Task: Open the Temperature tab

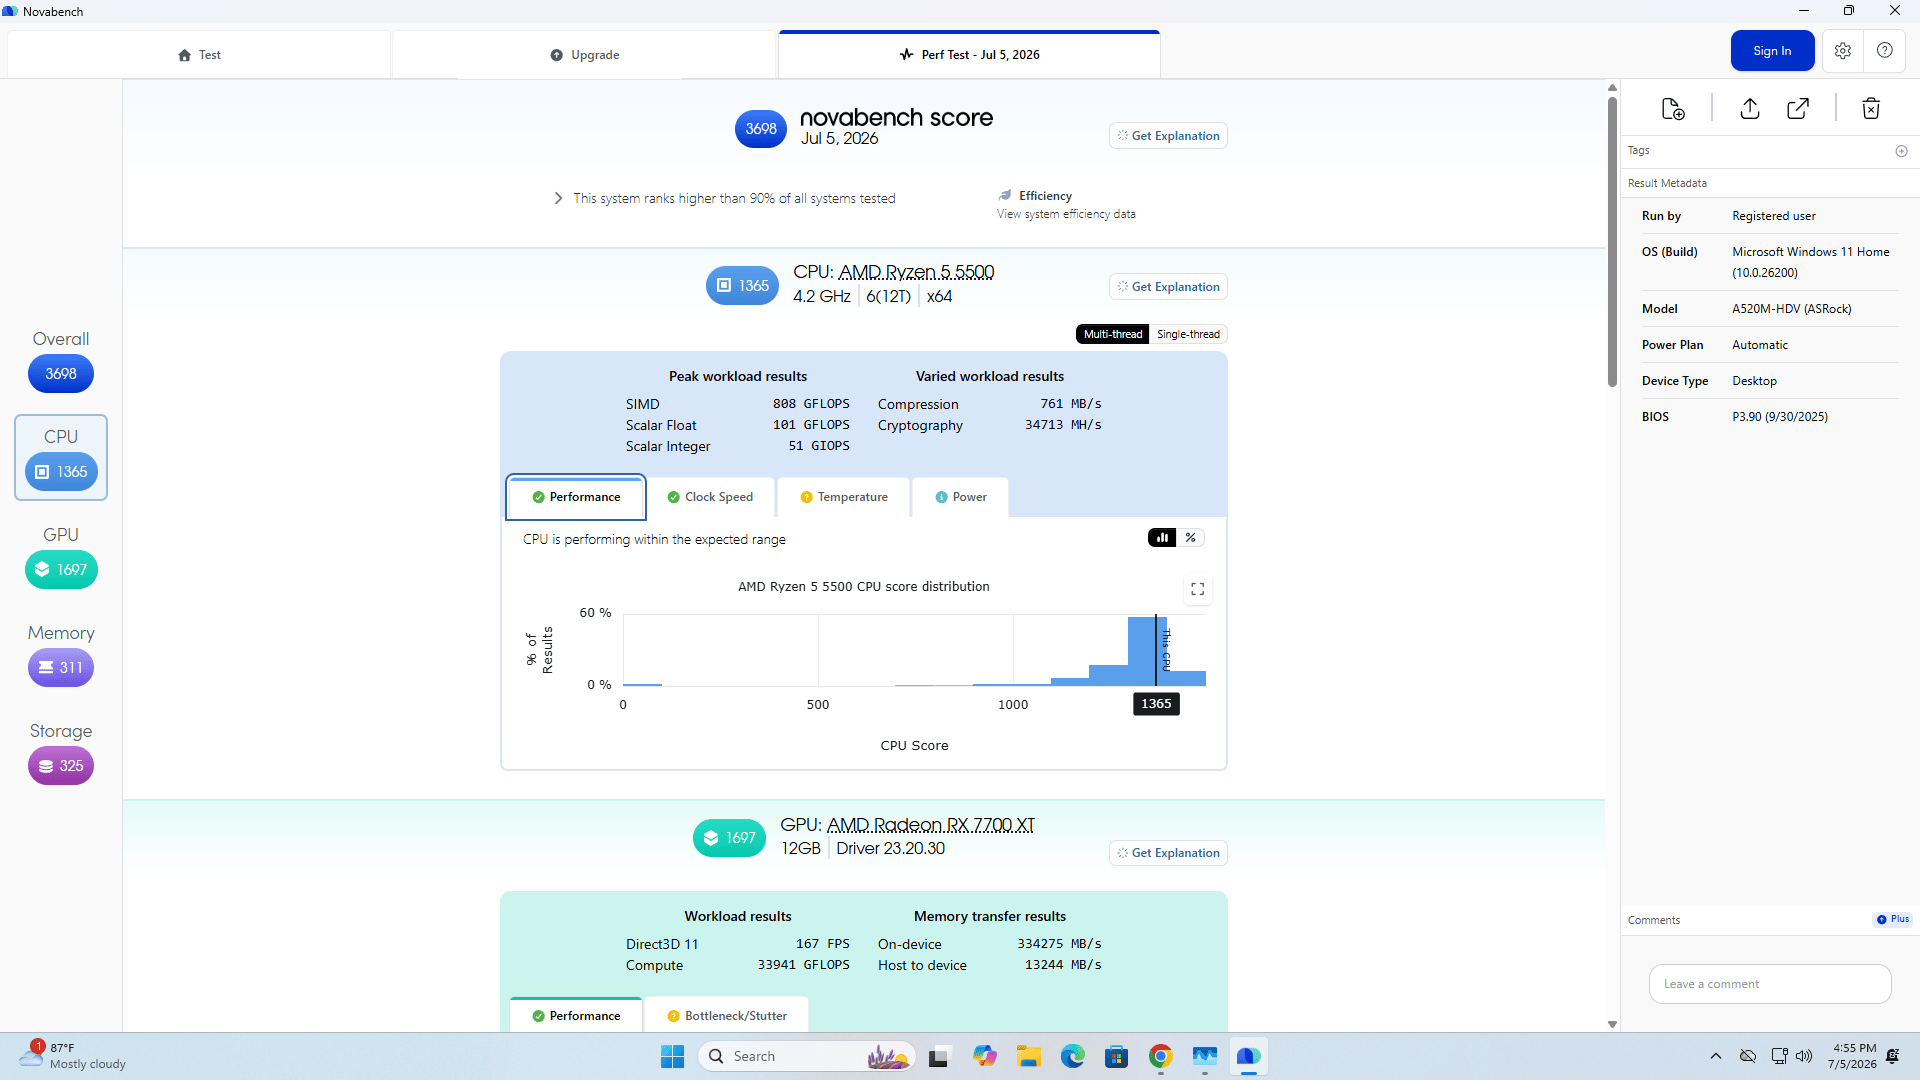Action: pos(844,497)
